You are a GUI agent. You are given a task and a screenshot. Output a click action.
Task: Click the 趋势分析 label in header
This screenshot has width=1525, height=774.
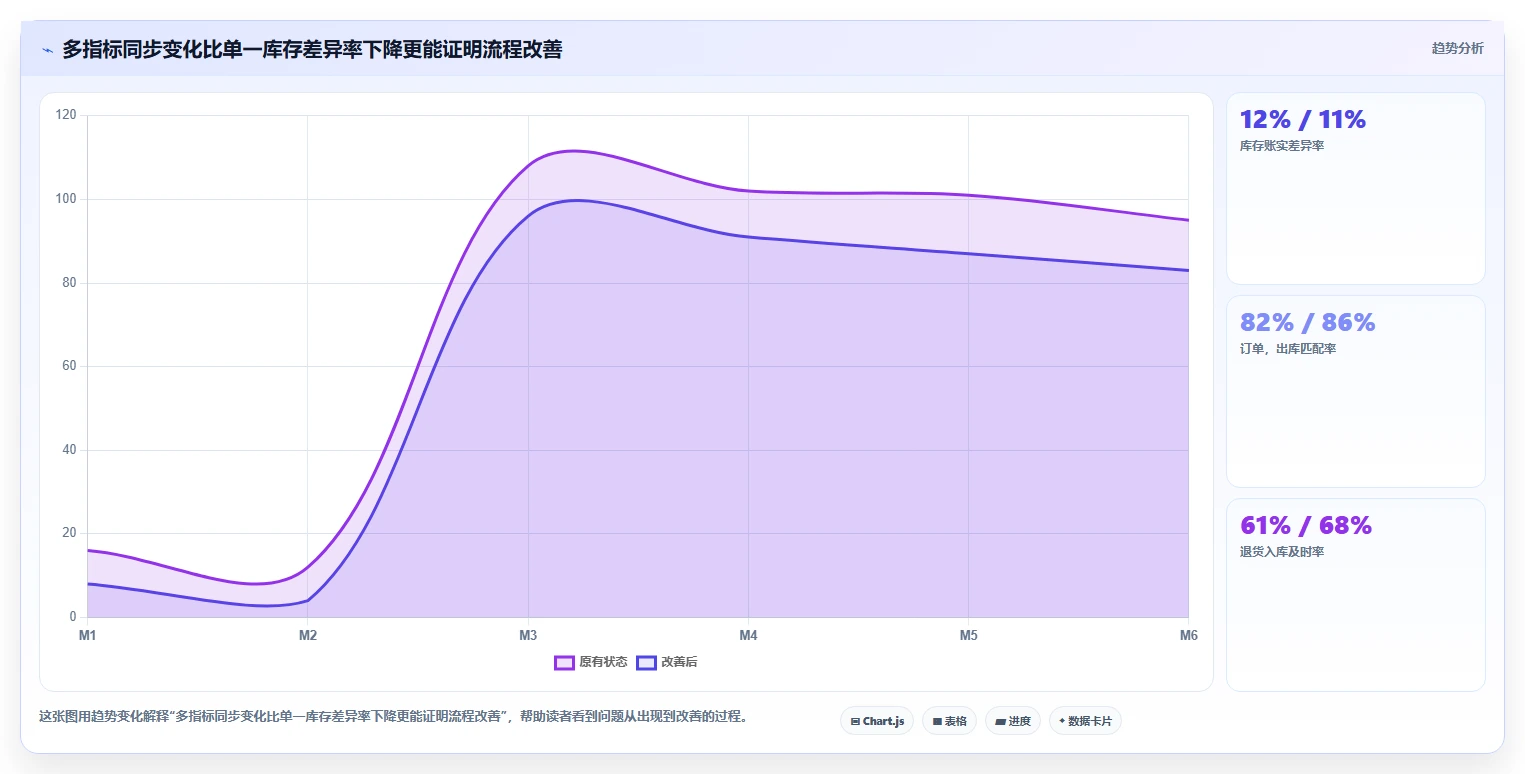pyautogui.click(x=1457, y=48)
